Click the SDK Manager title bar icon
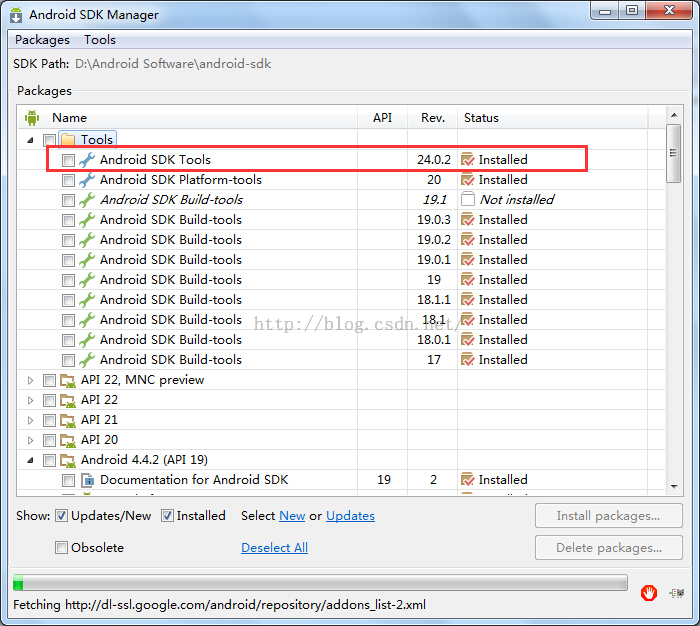The width and height of the screenshot is (700, 626). pos(16,15)
